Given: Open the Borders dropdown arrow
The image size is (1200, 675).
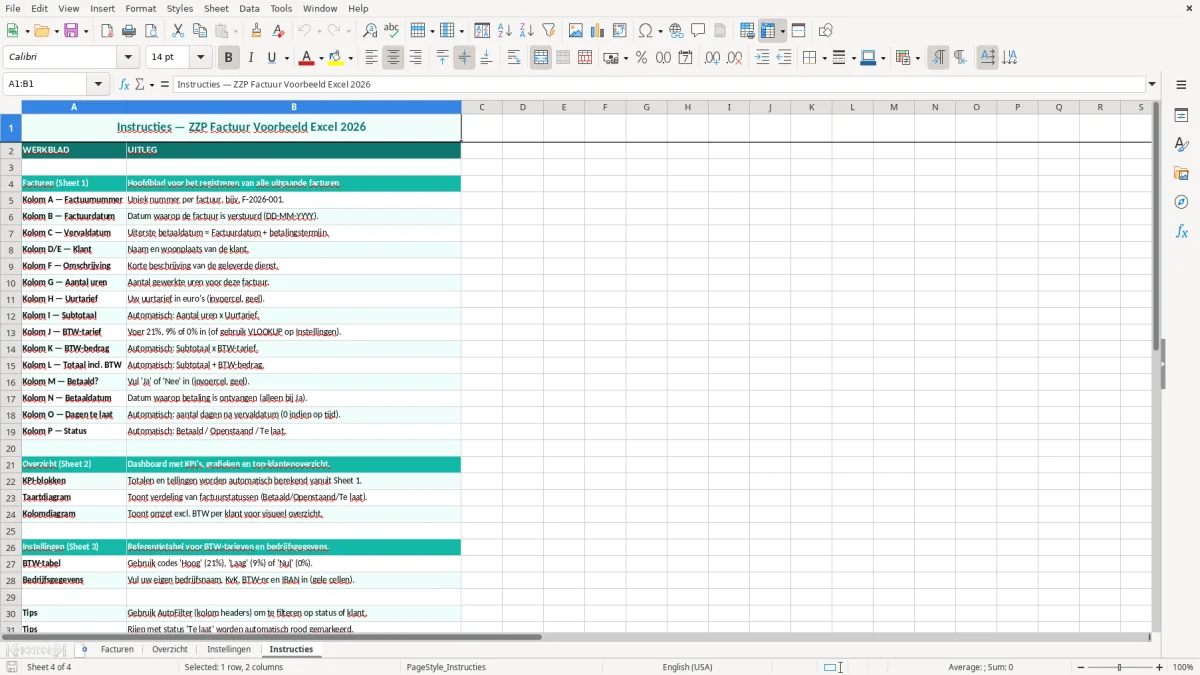Looking at the screenshot, I should point(824,58).
